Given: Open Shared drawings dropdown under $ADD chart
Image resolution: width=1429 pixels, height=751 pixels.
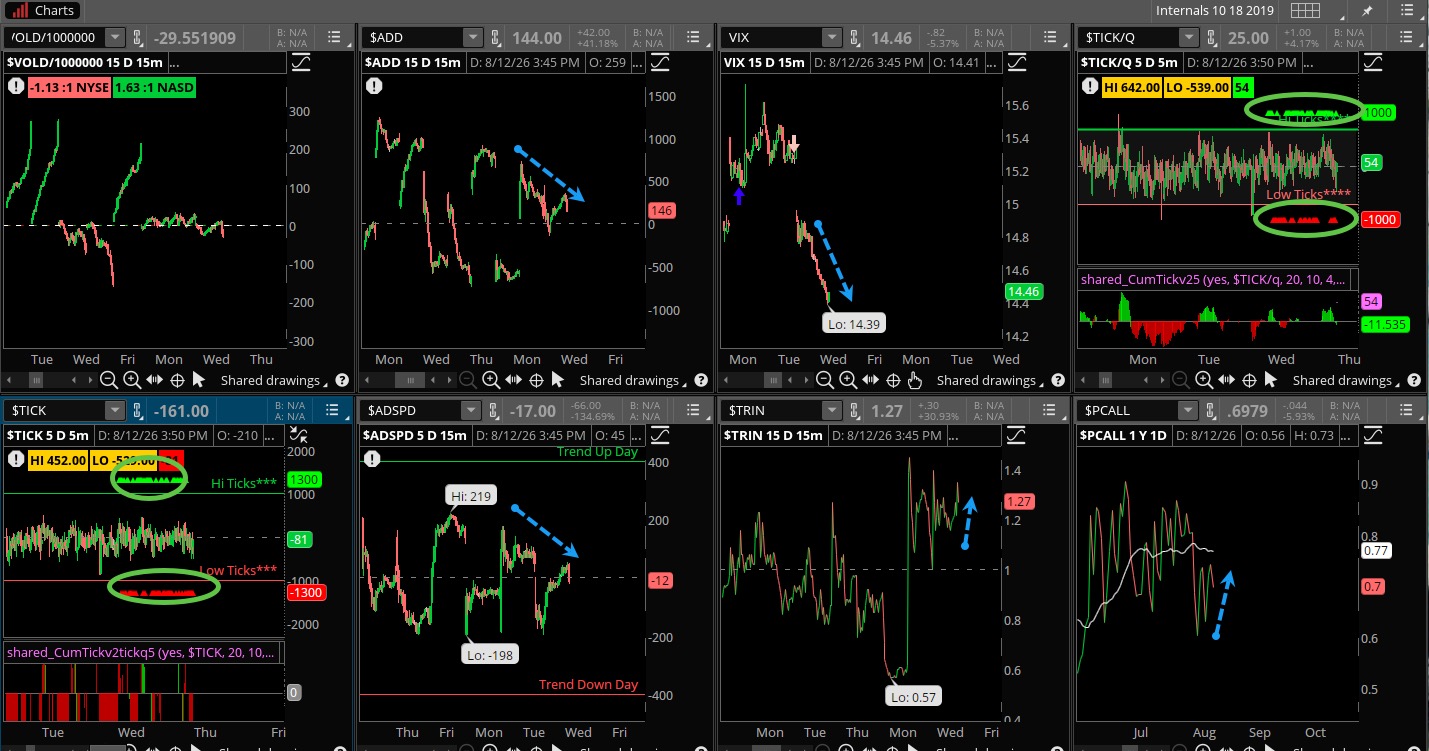Looking at the screenshot, I should pos(634,380).
